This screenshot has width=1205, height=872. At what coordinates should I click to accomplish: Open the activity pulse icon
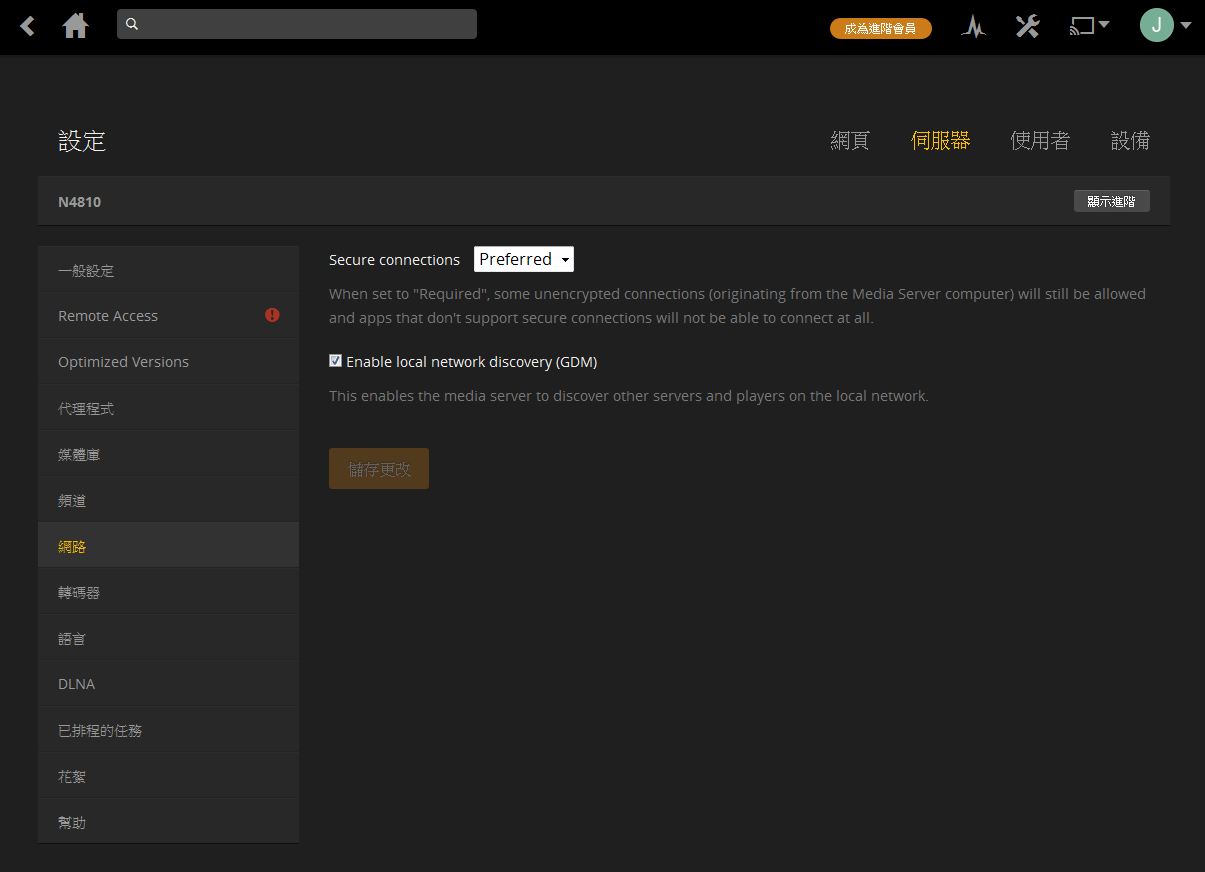pos(973,27)
